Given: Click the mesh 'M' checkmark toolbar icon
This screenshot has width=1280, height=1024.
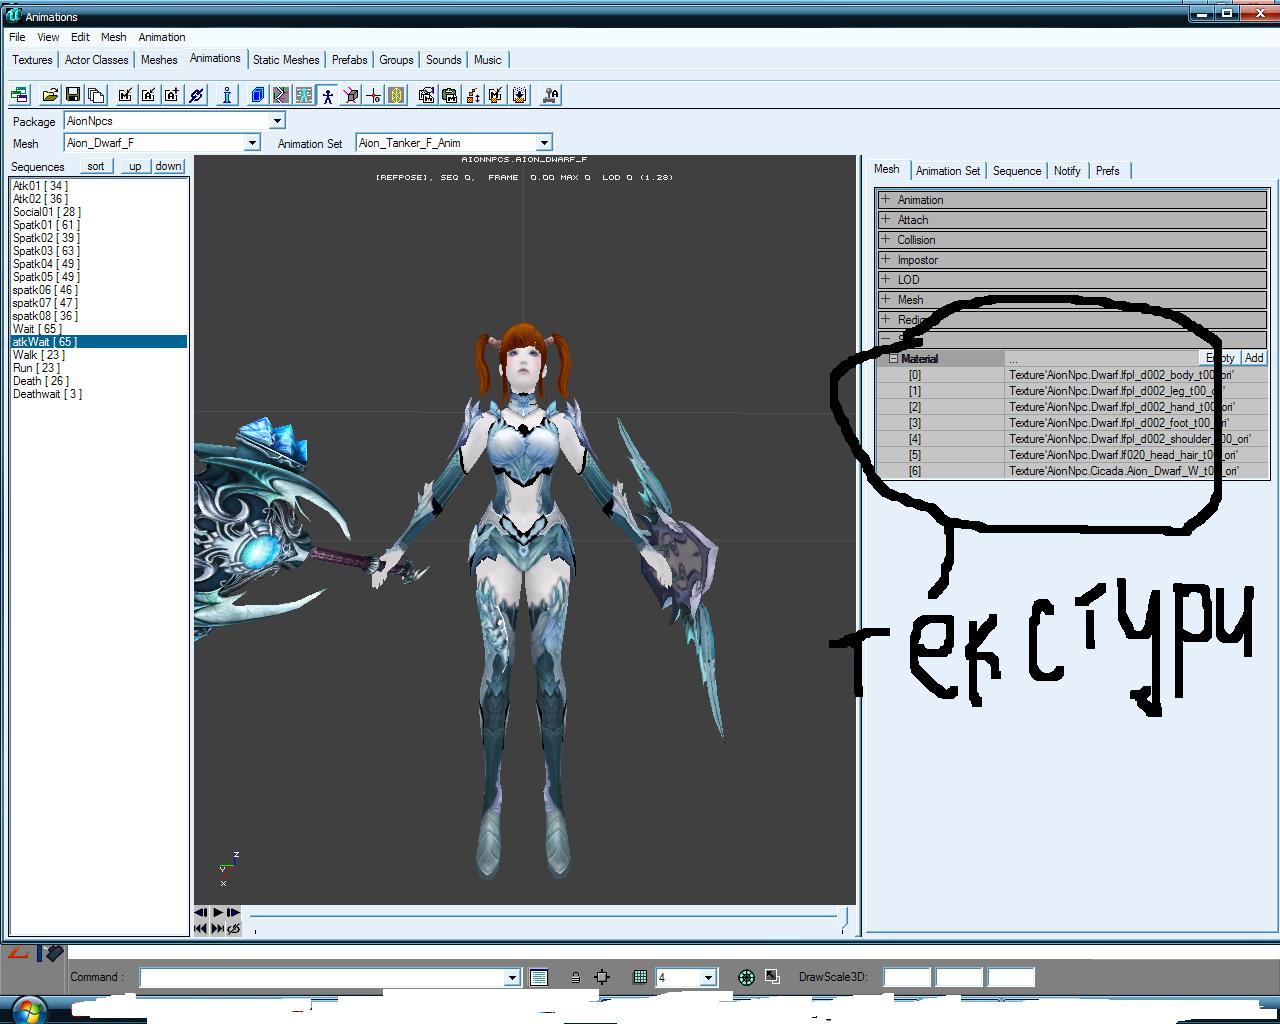Looking at the screenshot, I should pyautogui.click(x=125, y=95).
